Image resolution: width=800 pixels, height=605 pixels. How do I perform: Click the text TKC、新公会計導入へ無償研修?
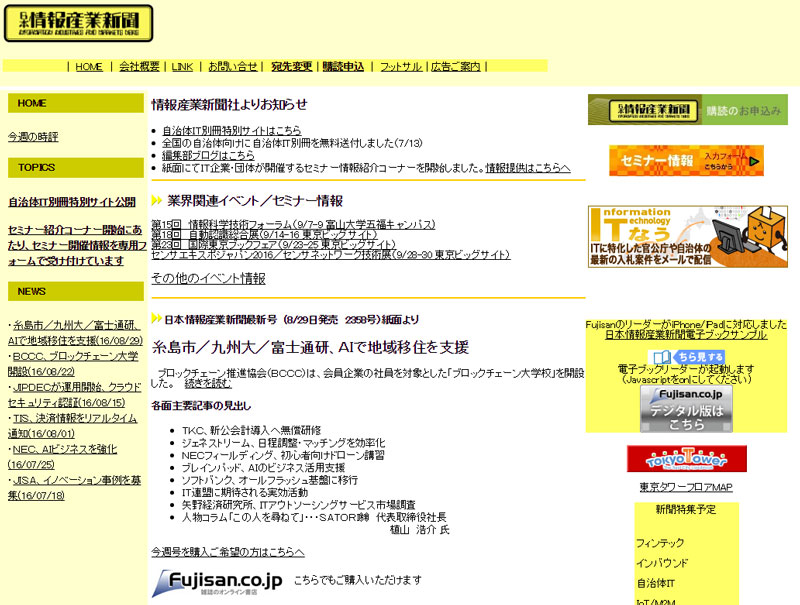[251, 431]
